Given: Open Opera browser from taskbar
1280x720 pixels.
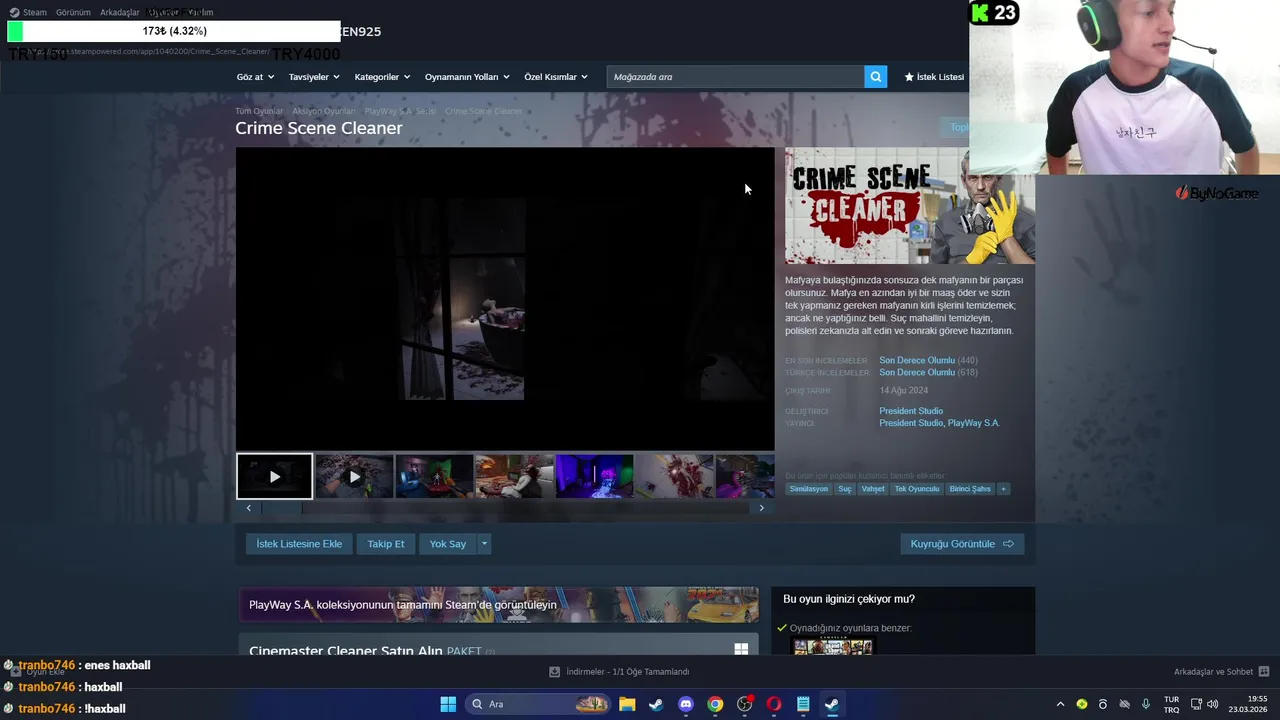Looking at the screenshot, I should point(773,704).
